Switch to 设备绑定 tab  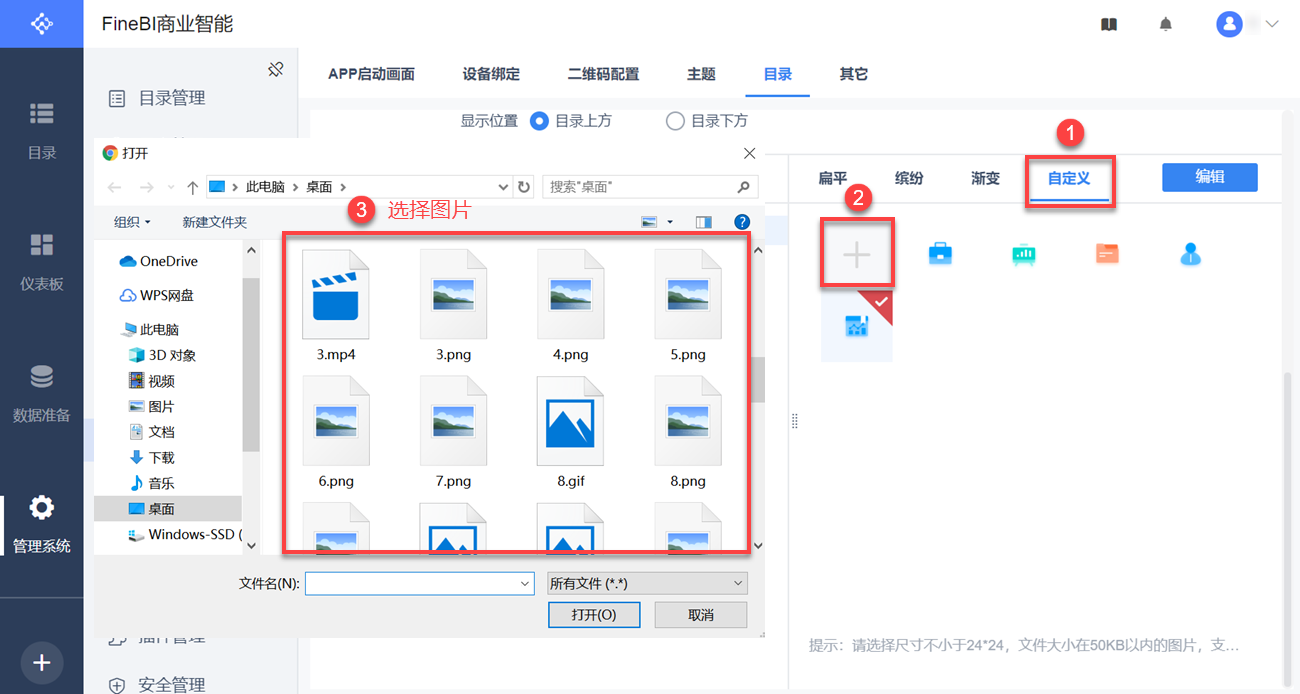(491, 74)
